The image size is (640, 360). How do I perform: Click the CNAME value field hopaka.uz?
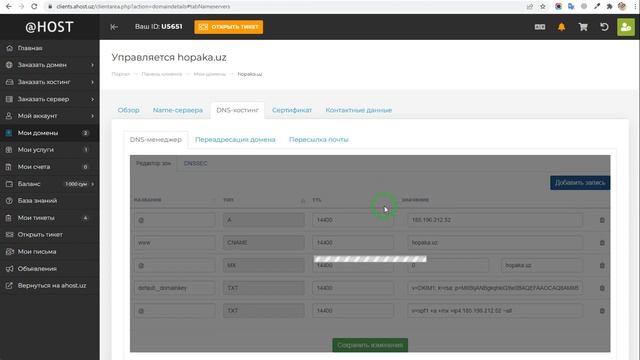[x=495, y=243]
